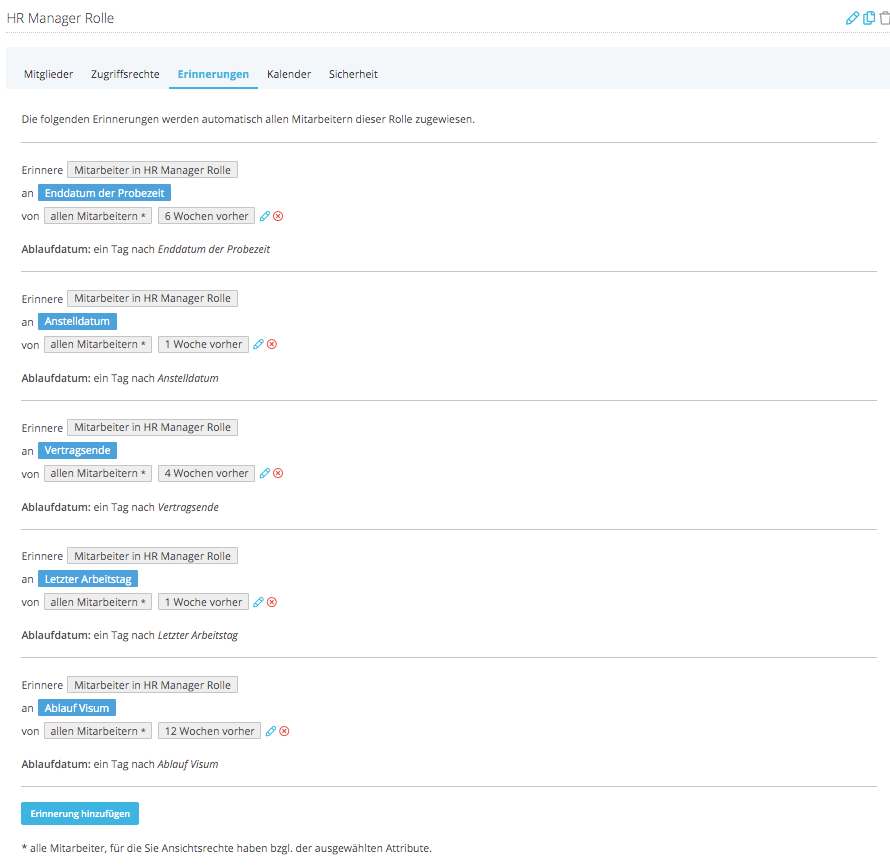Screen dimensions: 890x866
Task: Click the Erinnerung hinzufügen button
Action: (x=80, y=813)
